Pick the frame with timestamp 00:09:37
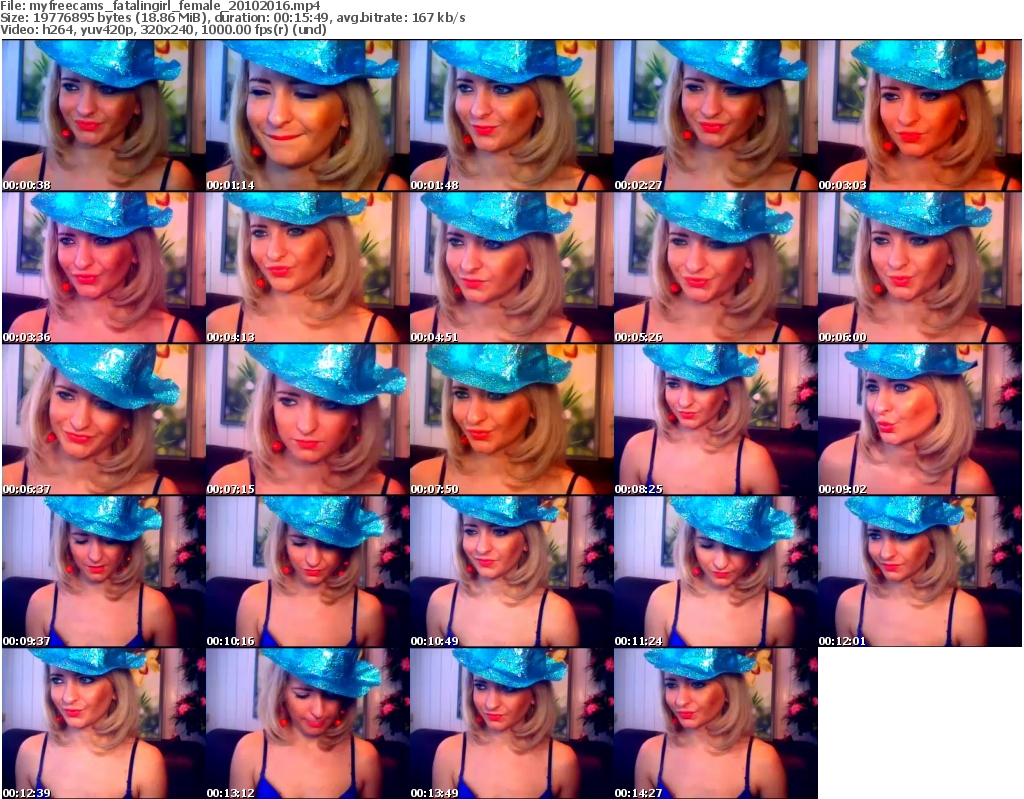This screenshot has width=1024, height=799. [x=103, y=572]
